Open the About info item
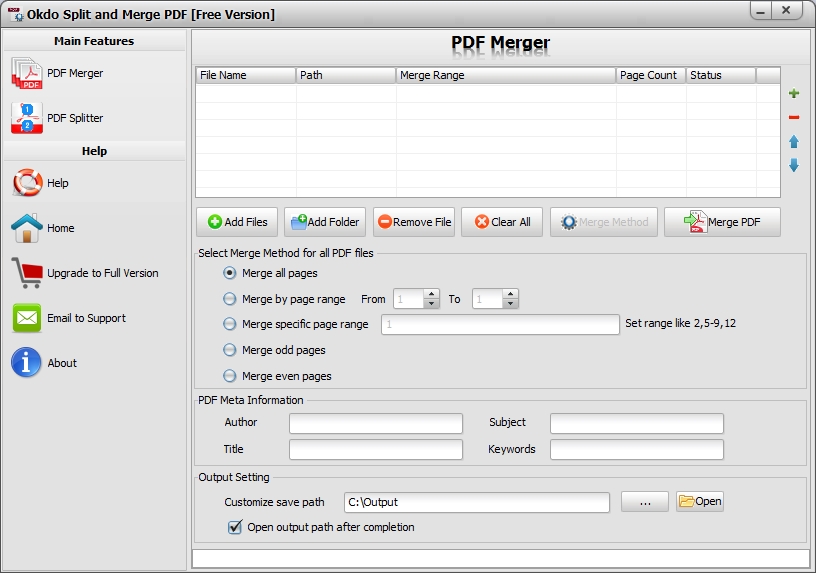Screen dimensions: 816x573 tap(44, 363)
